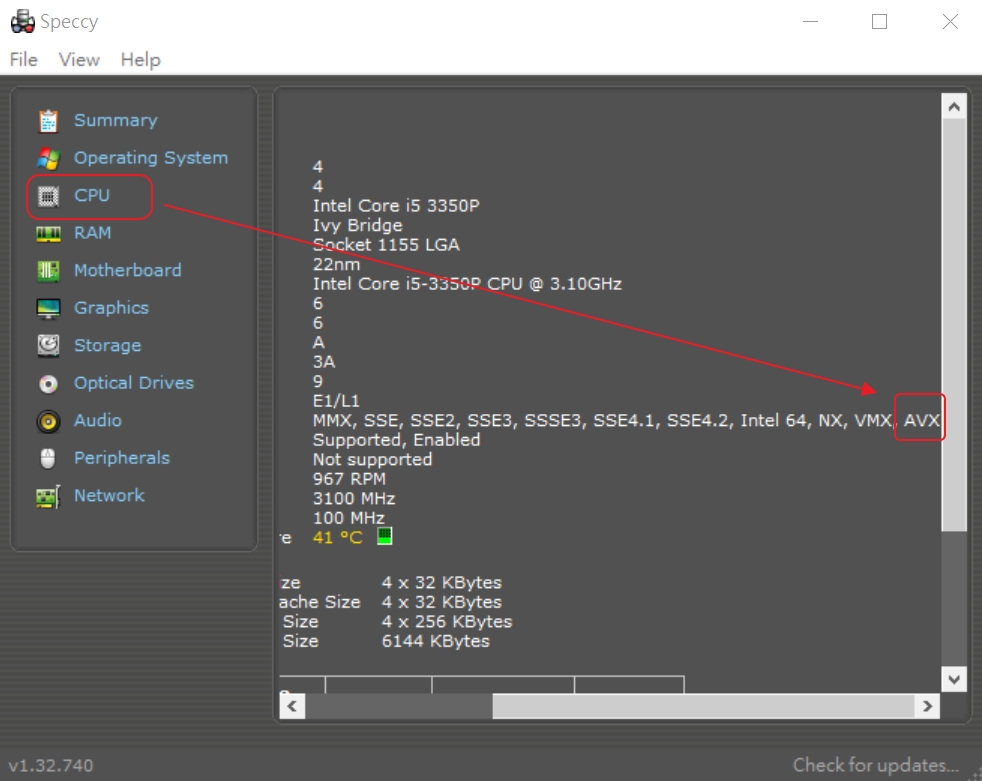
Task: Go to the CPU section
Action: (x=91, y=195)
